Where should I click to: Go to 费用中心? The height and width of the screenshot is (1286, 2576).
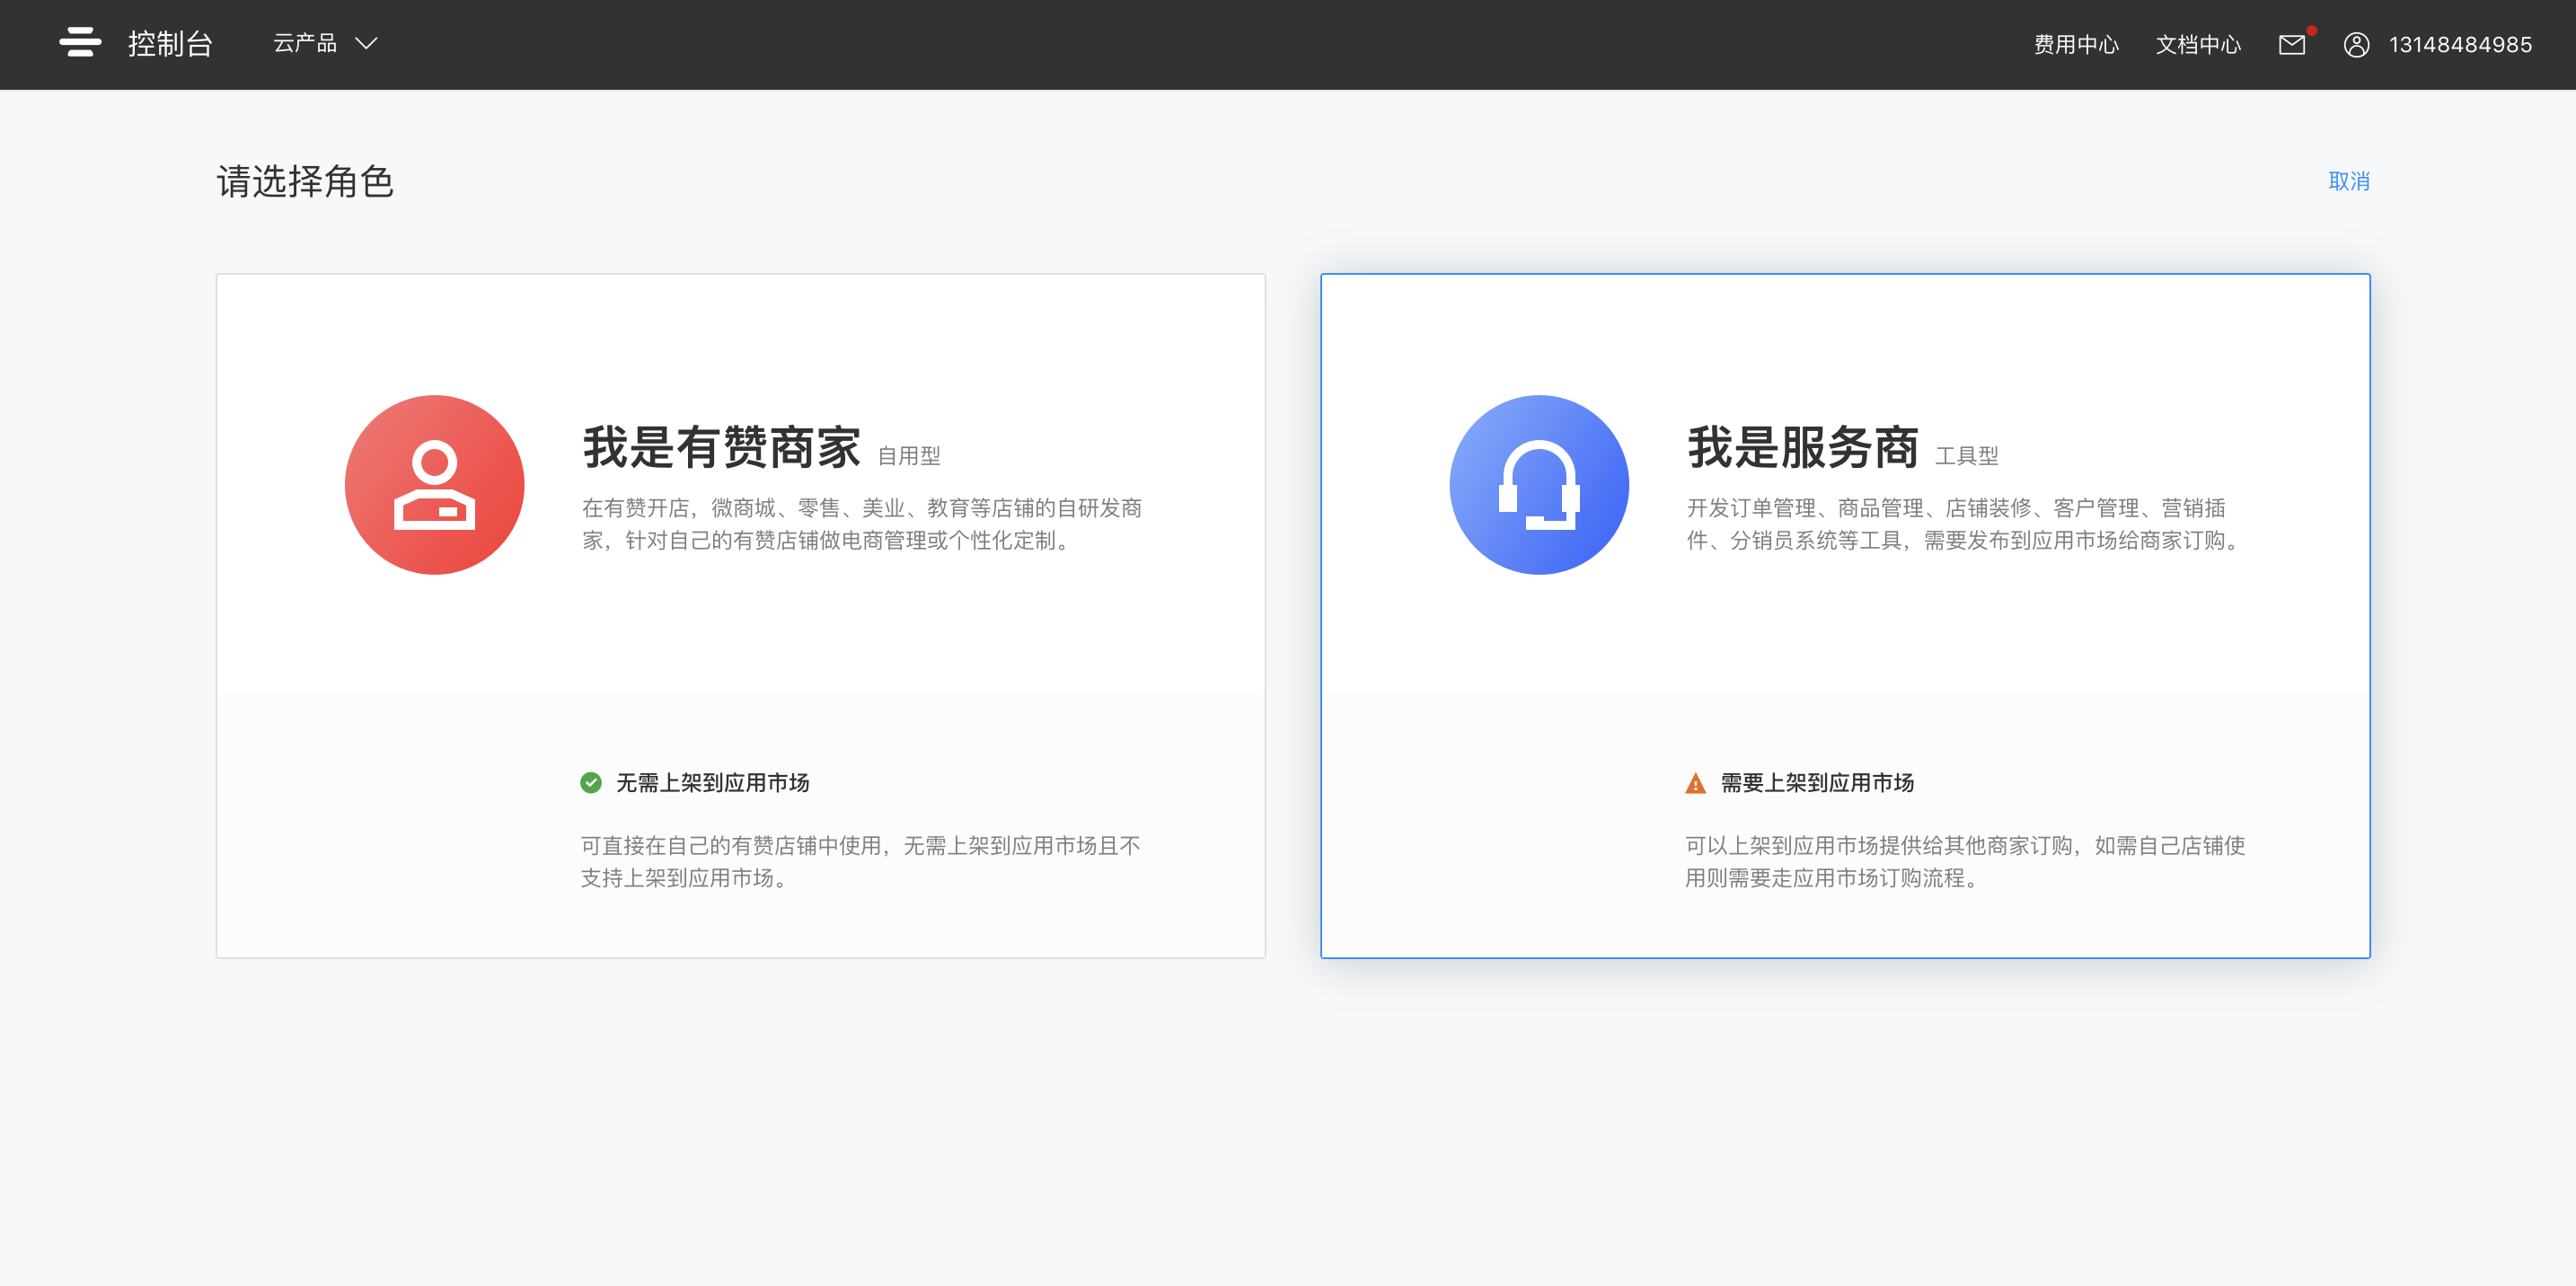click(2075, 45)
